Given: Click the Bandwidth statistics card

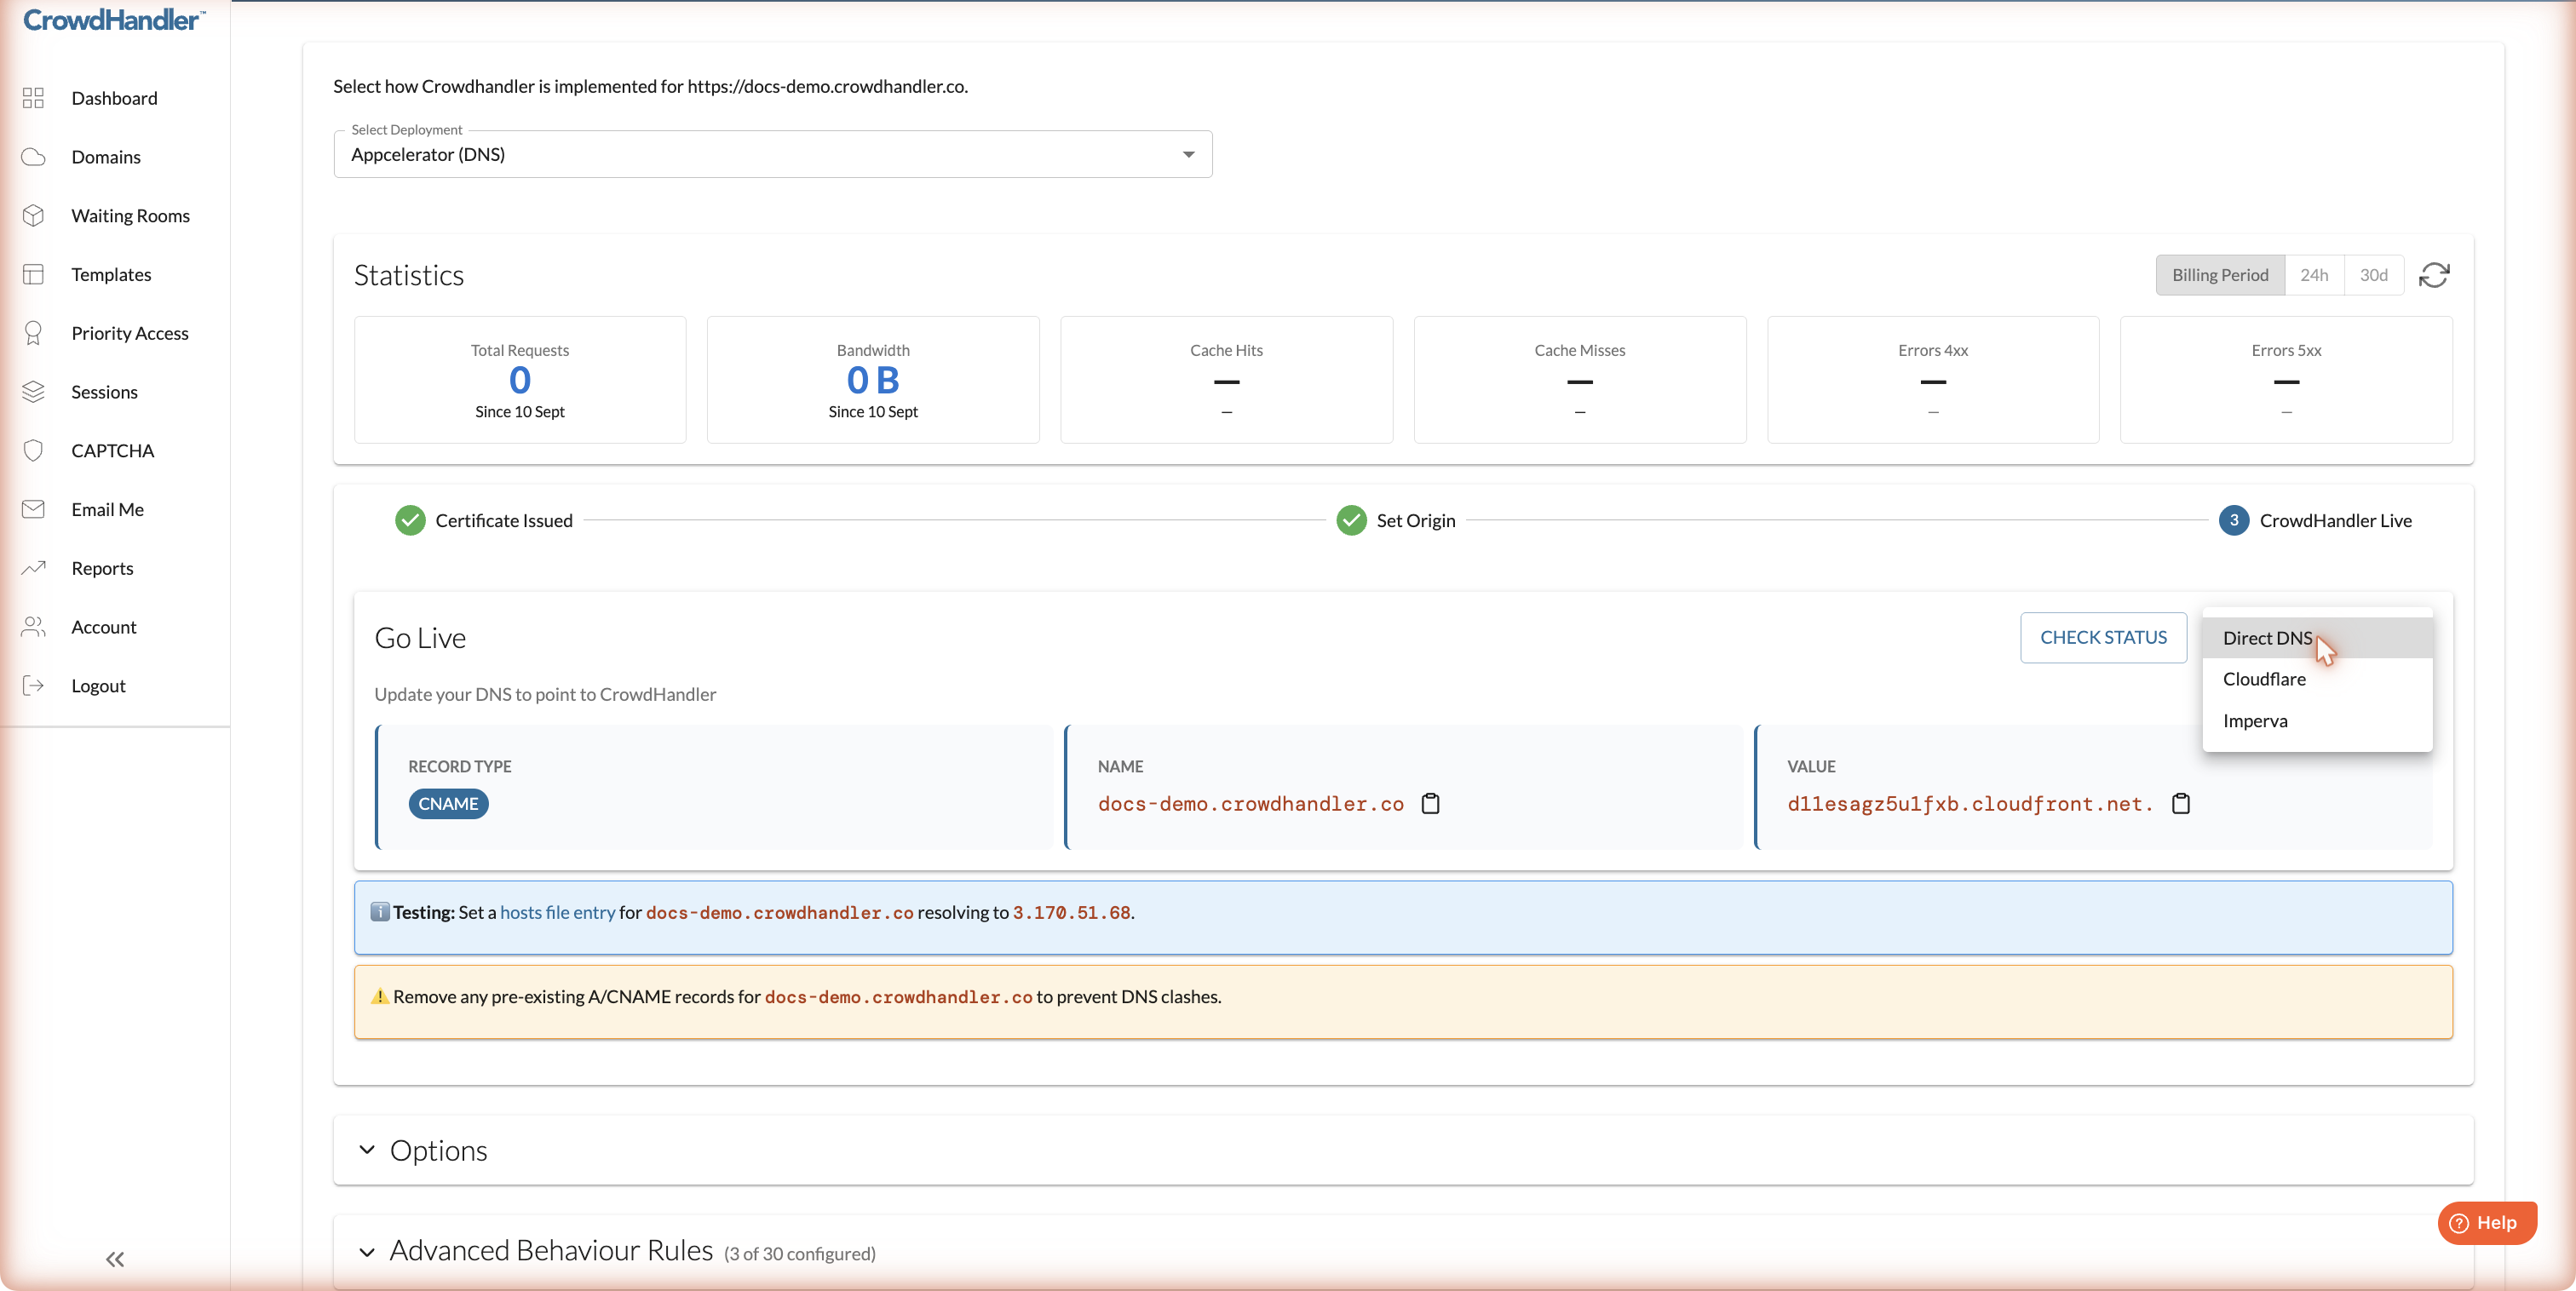Looking at the screenshot, I should pos(873,380).
